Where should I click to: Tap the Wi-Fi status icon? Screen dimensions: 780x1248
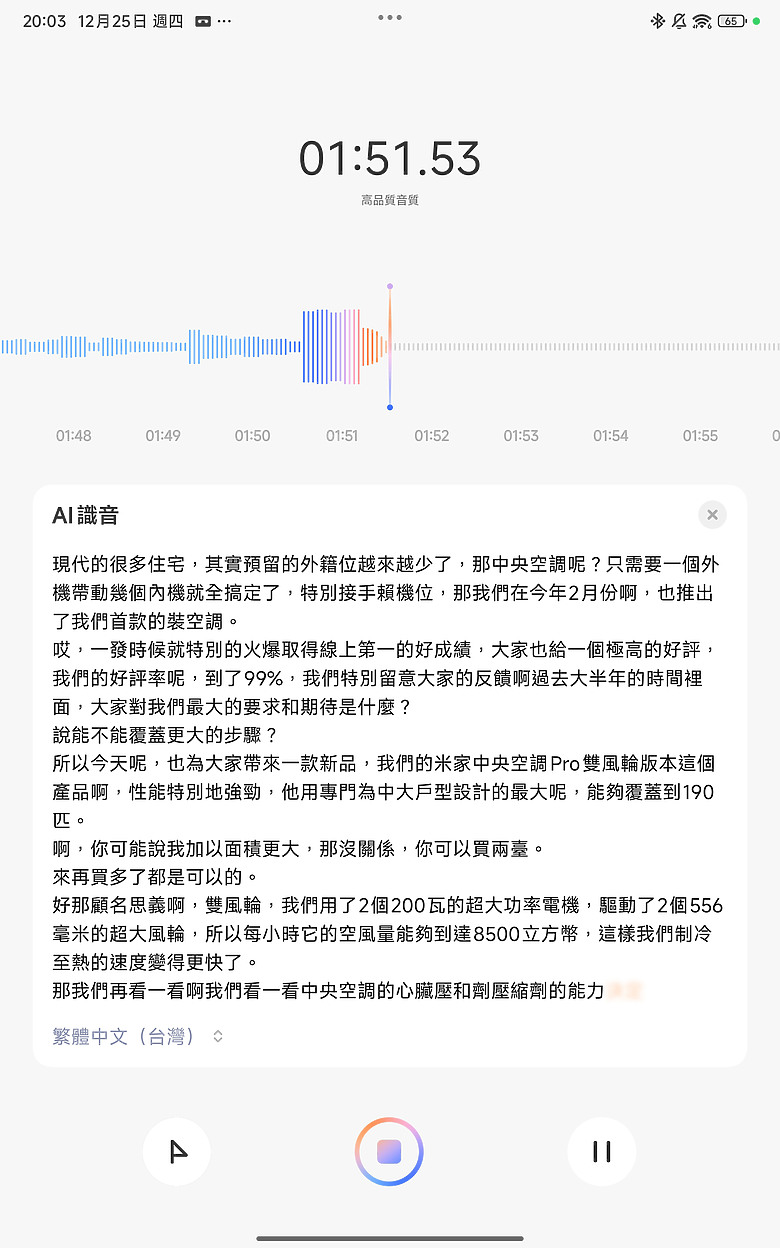pos(702,21)
